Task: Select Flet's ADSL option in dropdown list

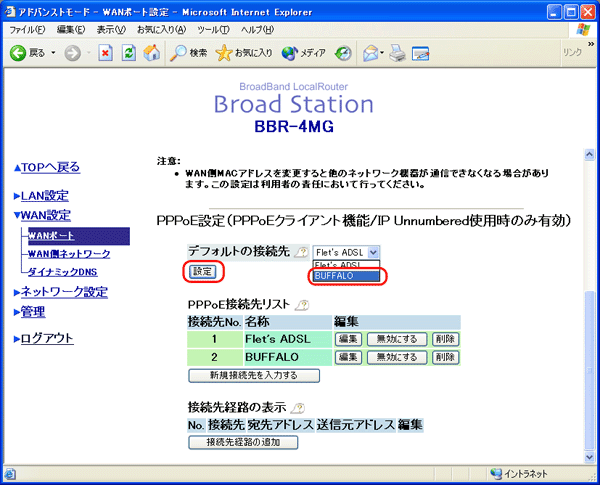Action: [x=346, y=265]
